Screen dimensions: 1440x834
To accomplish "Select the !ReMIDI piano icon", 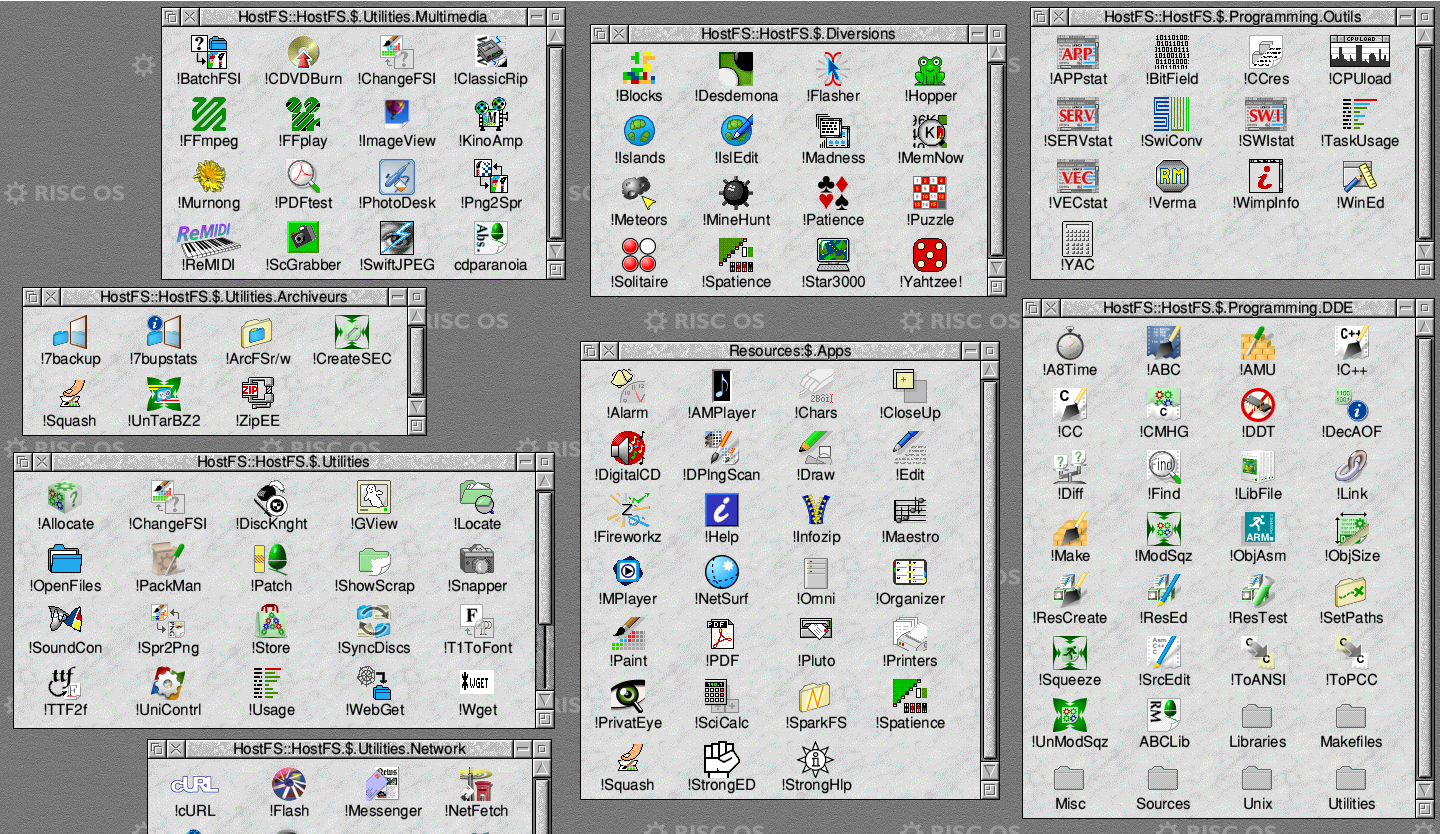I will [210, 239].
